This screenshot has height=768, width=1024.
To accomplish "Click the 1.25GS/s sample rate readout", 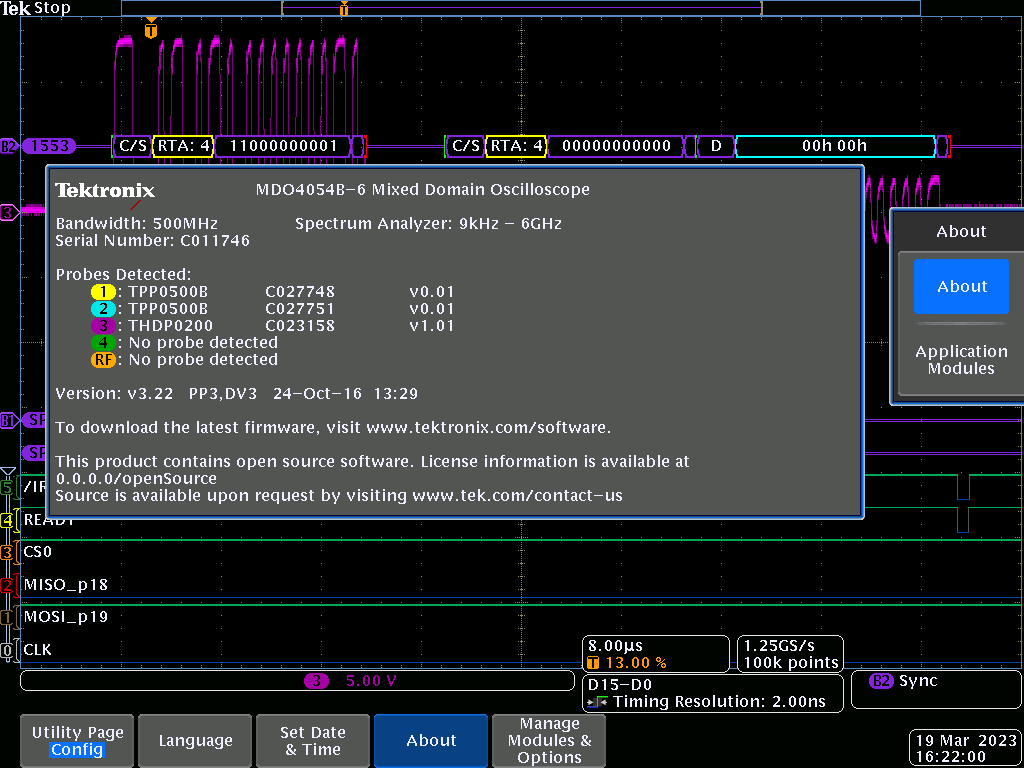I will (x=779, y=646).
